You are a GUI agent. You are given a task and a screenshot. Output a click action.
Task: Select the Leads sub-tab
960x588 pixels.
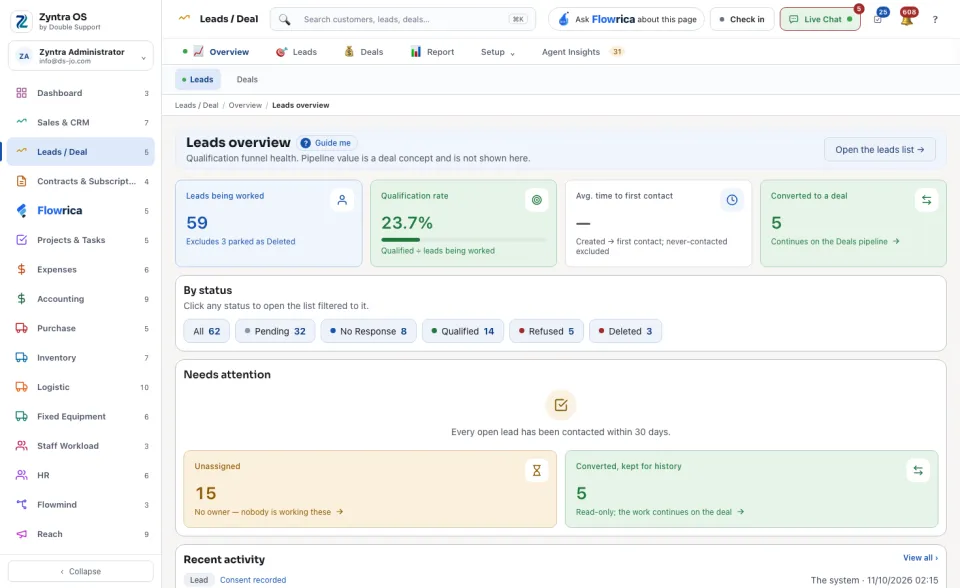coord(197,80)
